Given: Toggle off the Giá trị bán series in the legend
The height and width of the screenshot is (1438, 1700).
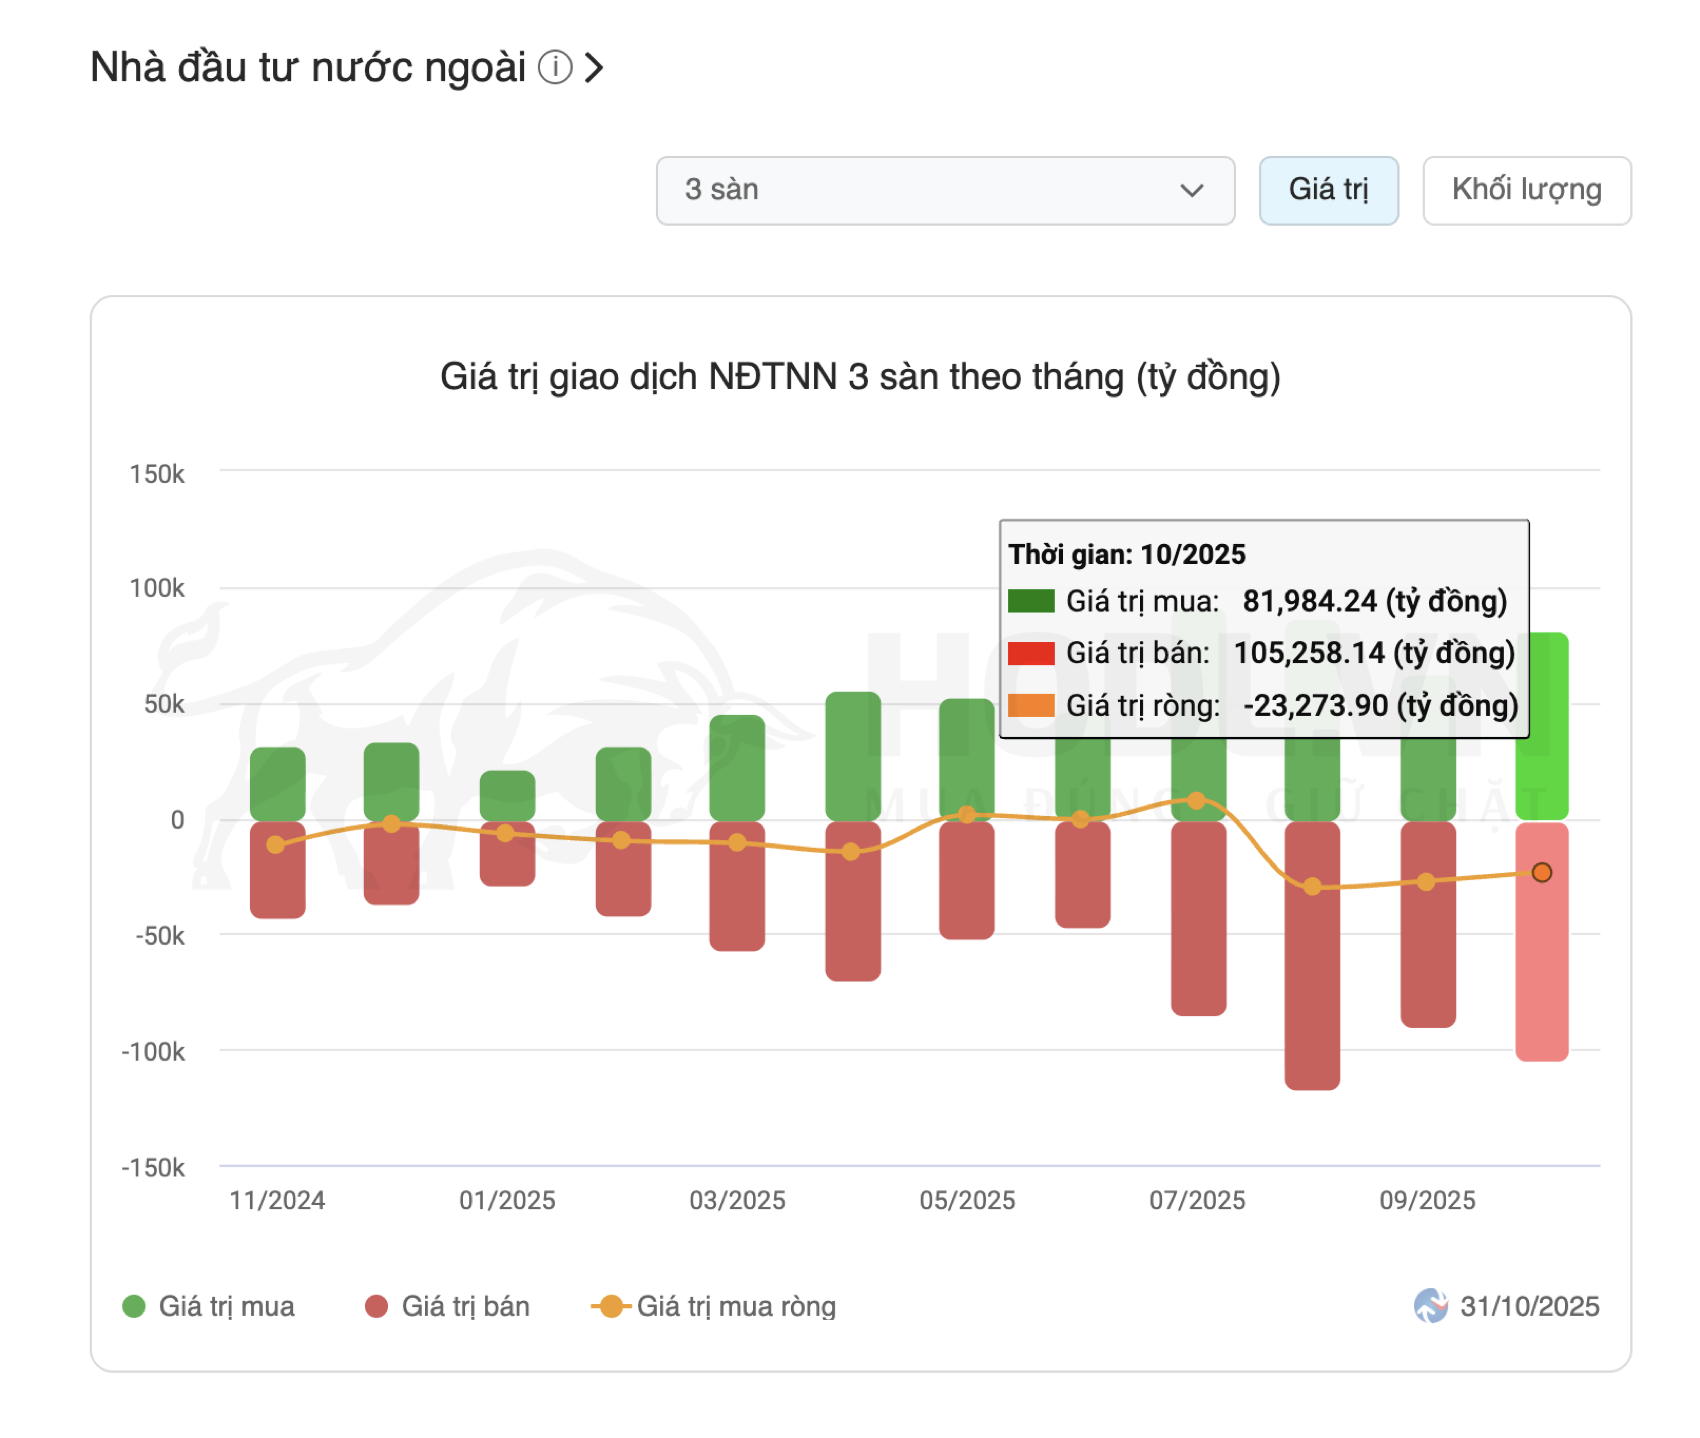Looking at the screenshot, I should 465,1306.
